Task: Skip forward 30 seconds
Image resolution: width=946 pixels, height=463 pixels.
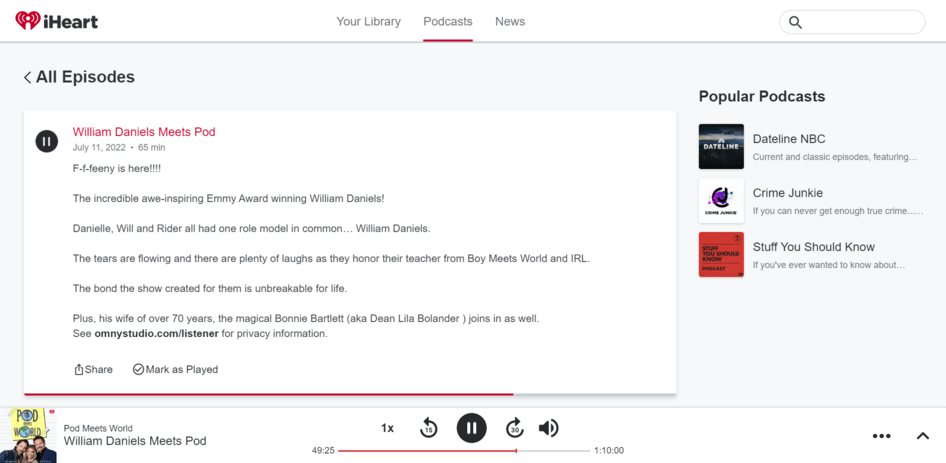Action: (x=515, y=428)
